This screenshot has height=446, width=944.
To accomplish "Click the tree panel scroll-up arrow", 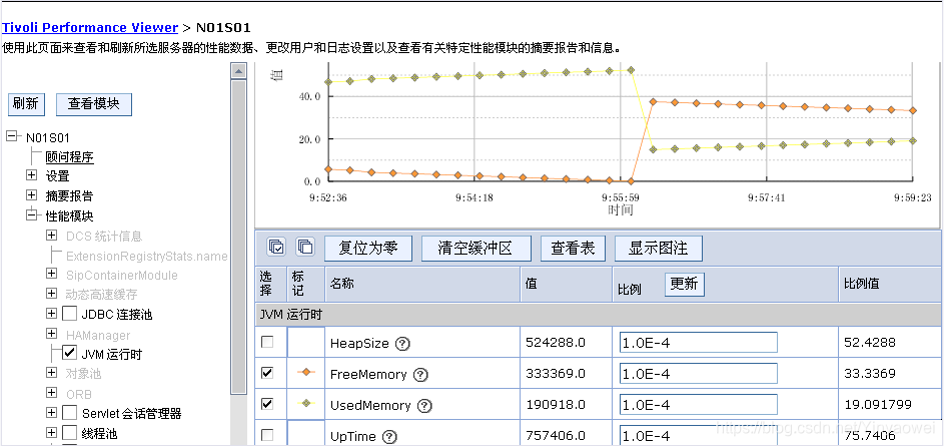I will click(239, 71).
